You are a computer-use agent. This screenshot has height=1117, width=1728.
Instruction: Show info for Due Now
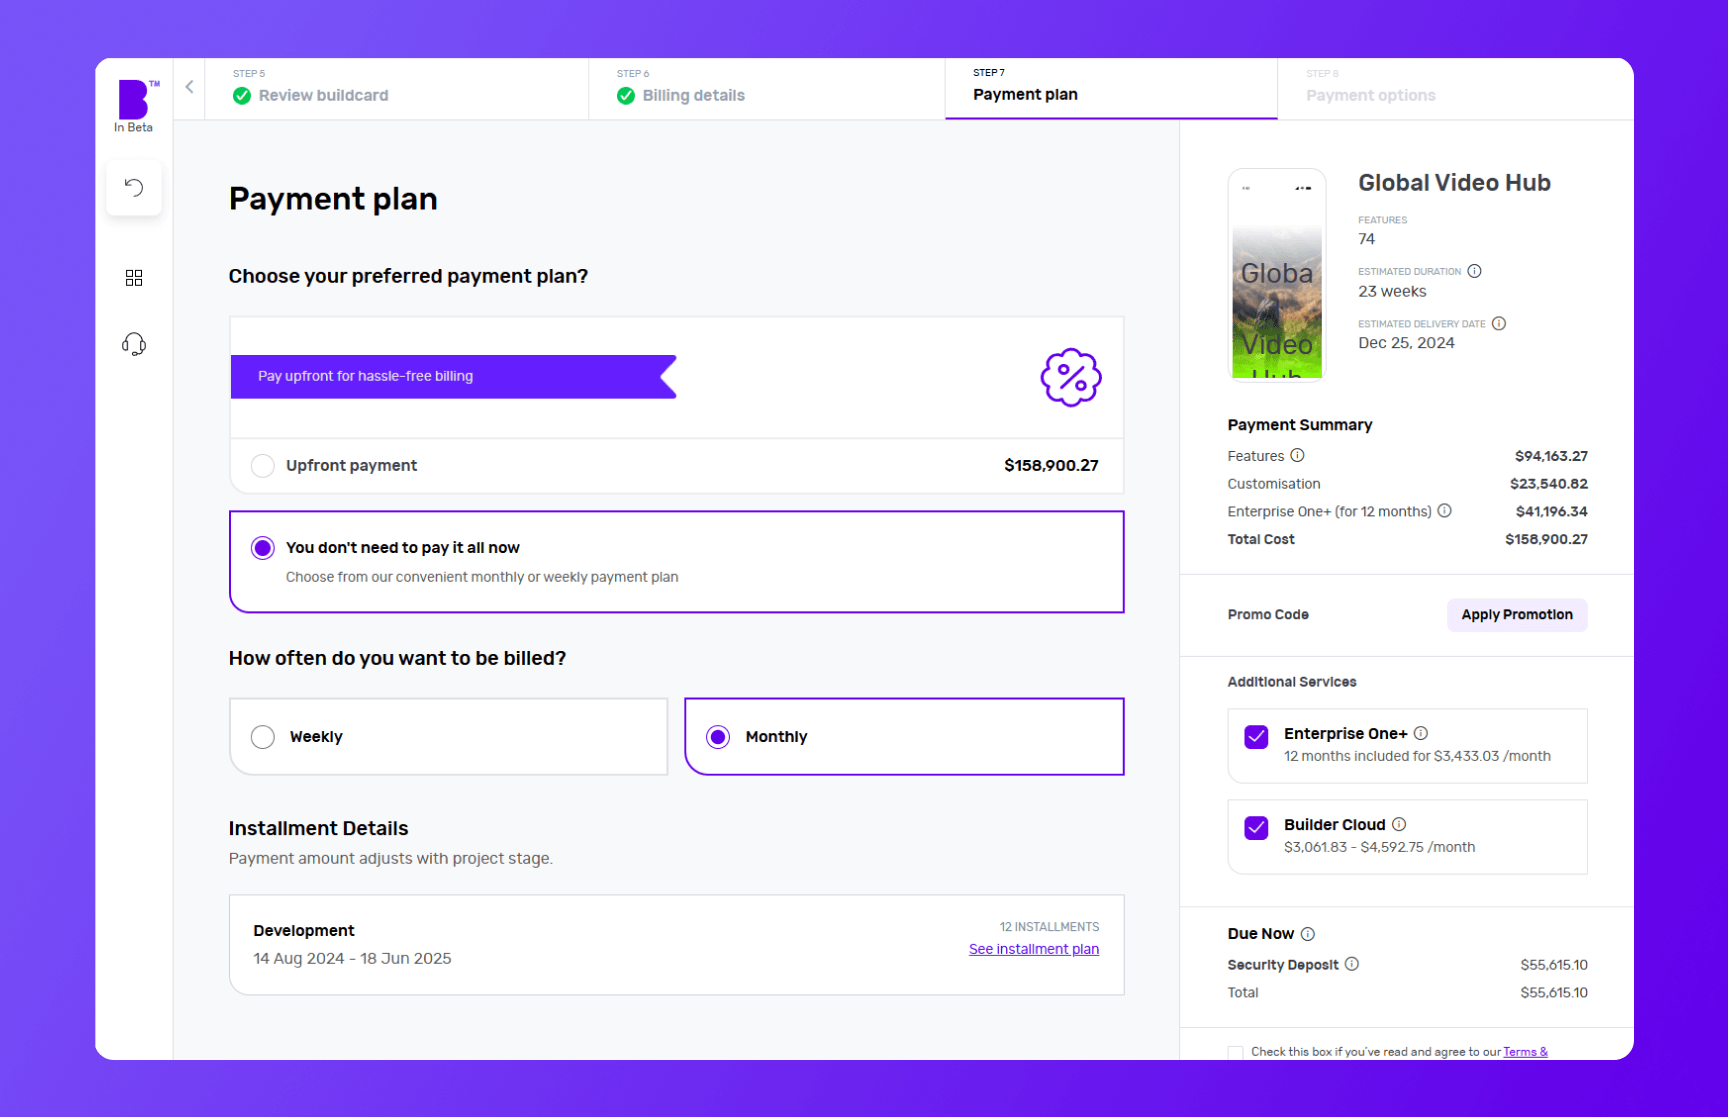(x=1307, y=934)
